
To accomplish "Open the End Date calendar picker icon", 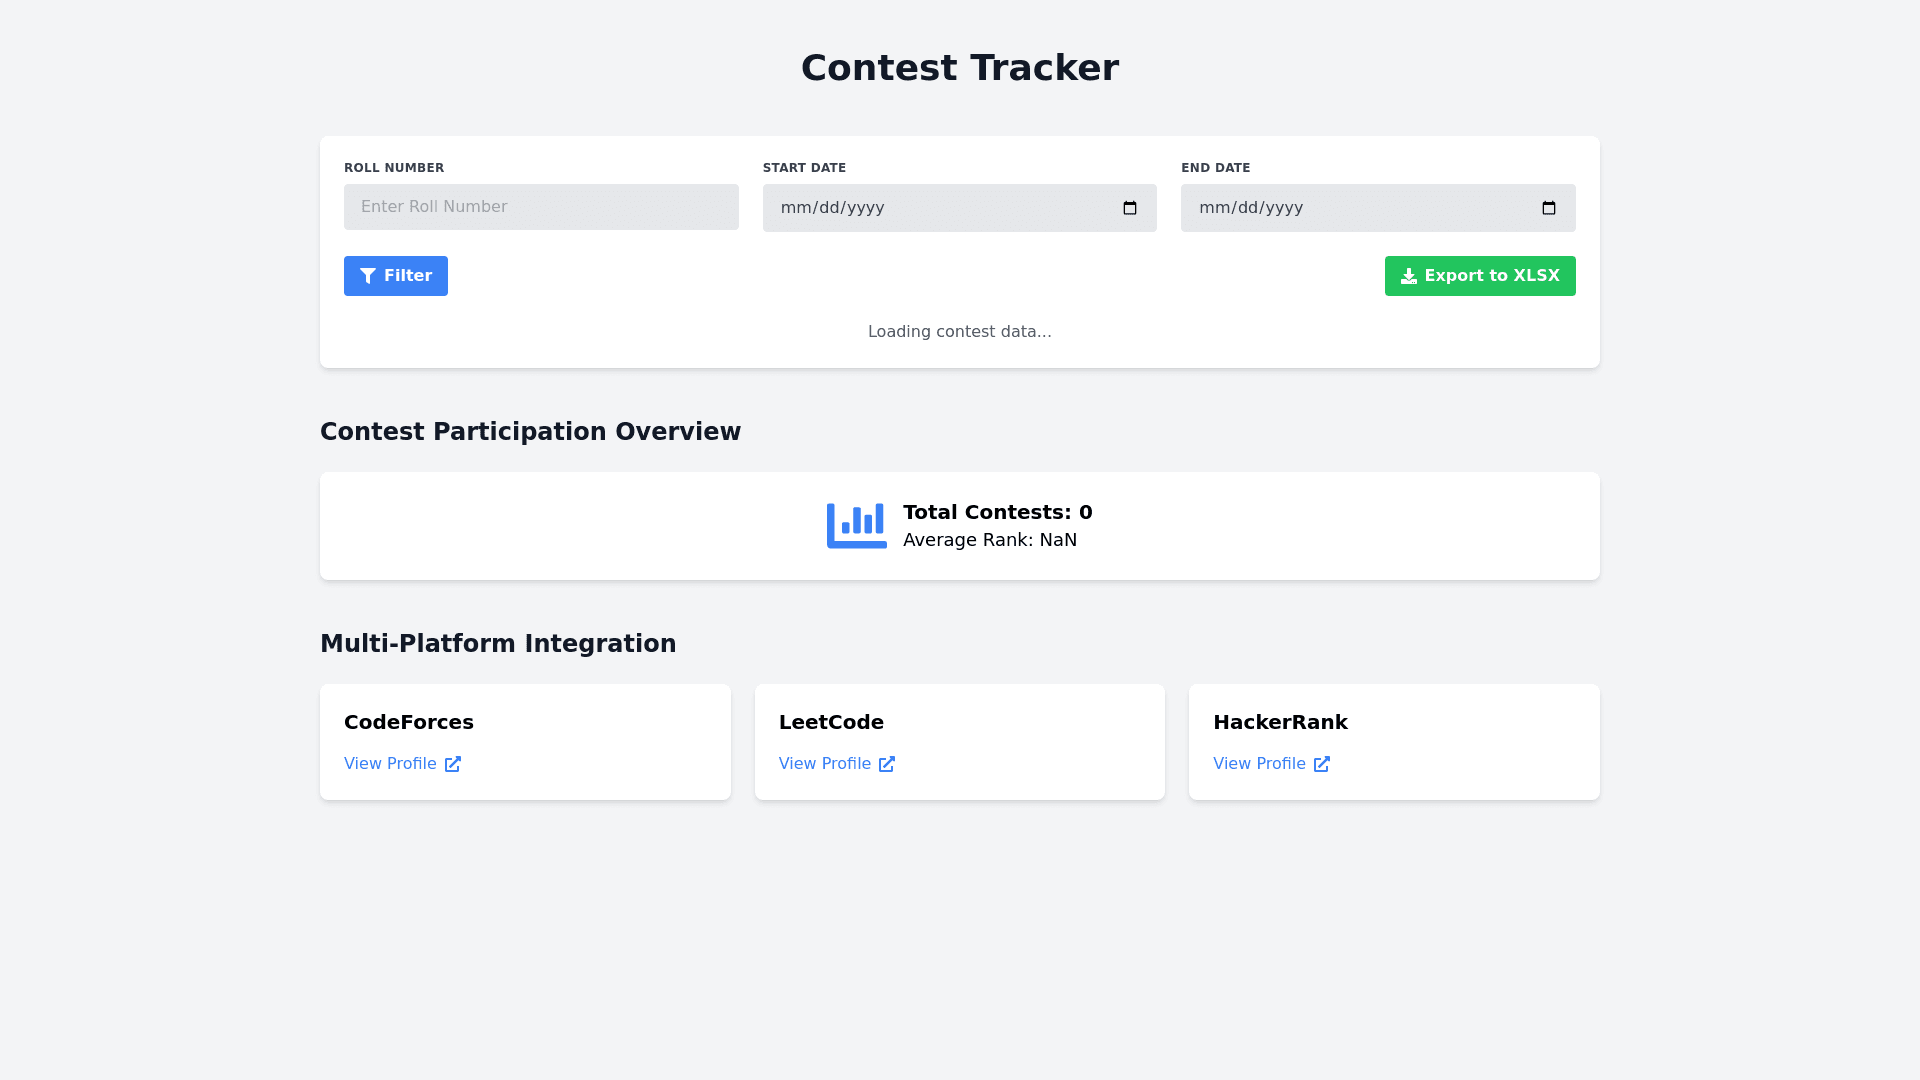I will (x=1548, y=208).
